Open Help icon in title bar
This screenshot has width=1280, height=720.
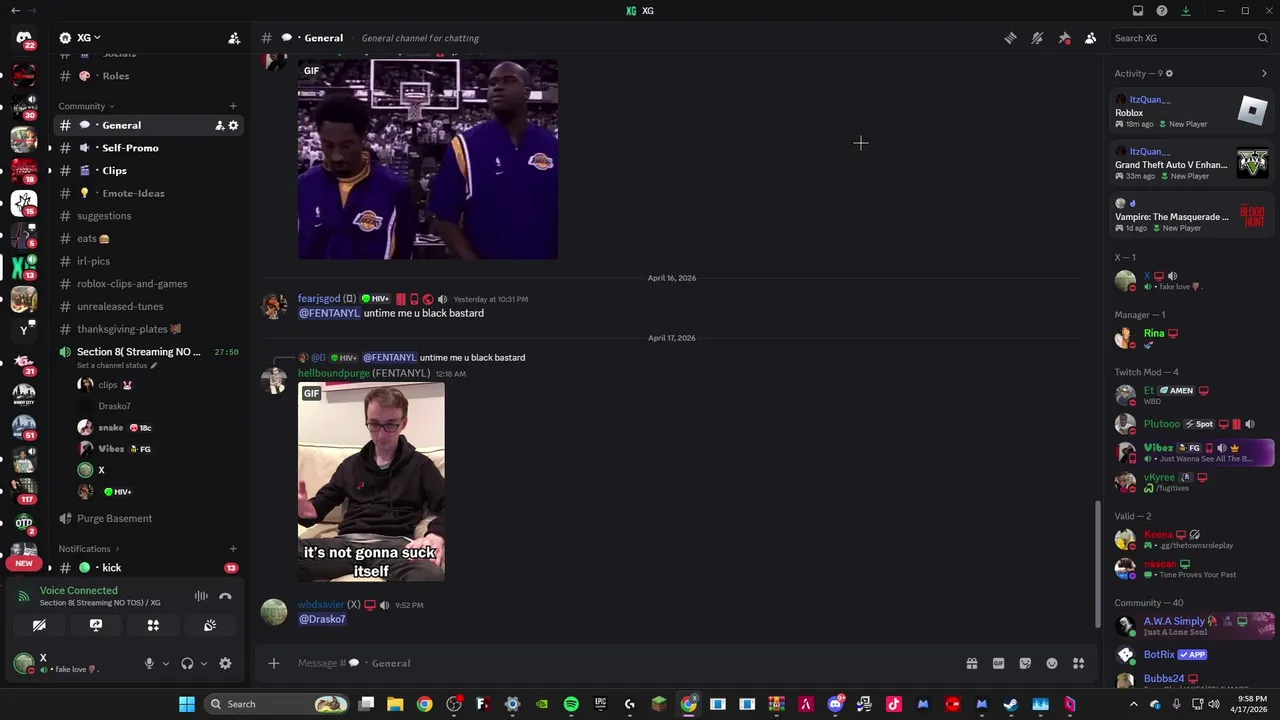tap(1162, 11)
